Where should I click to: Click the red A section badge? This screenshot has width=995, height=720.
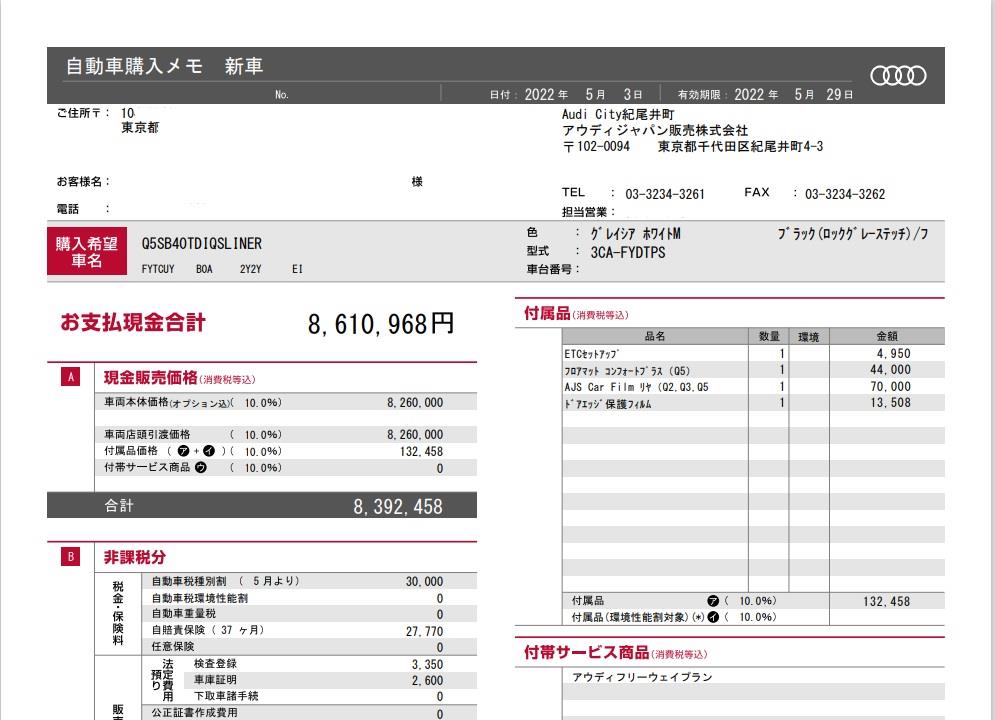pos(70,377)
